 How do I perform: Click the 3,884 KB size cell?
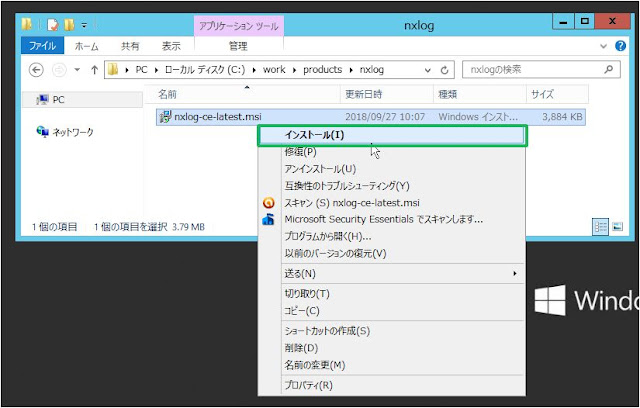click(562, 117)
